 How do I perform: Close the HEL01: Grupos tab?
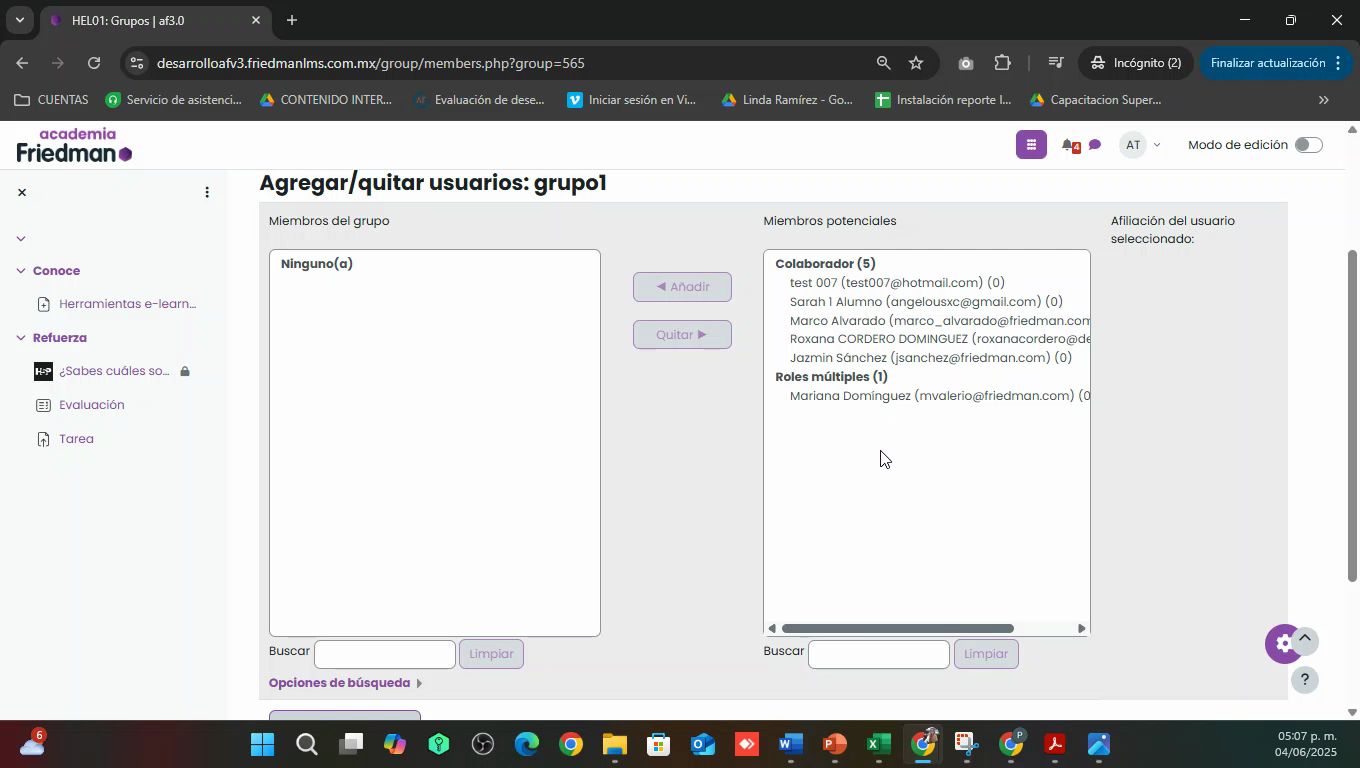click(x=255, y=20)
